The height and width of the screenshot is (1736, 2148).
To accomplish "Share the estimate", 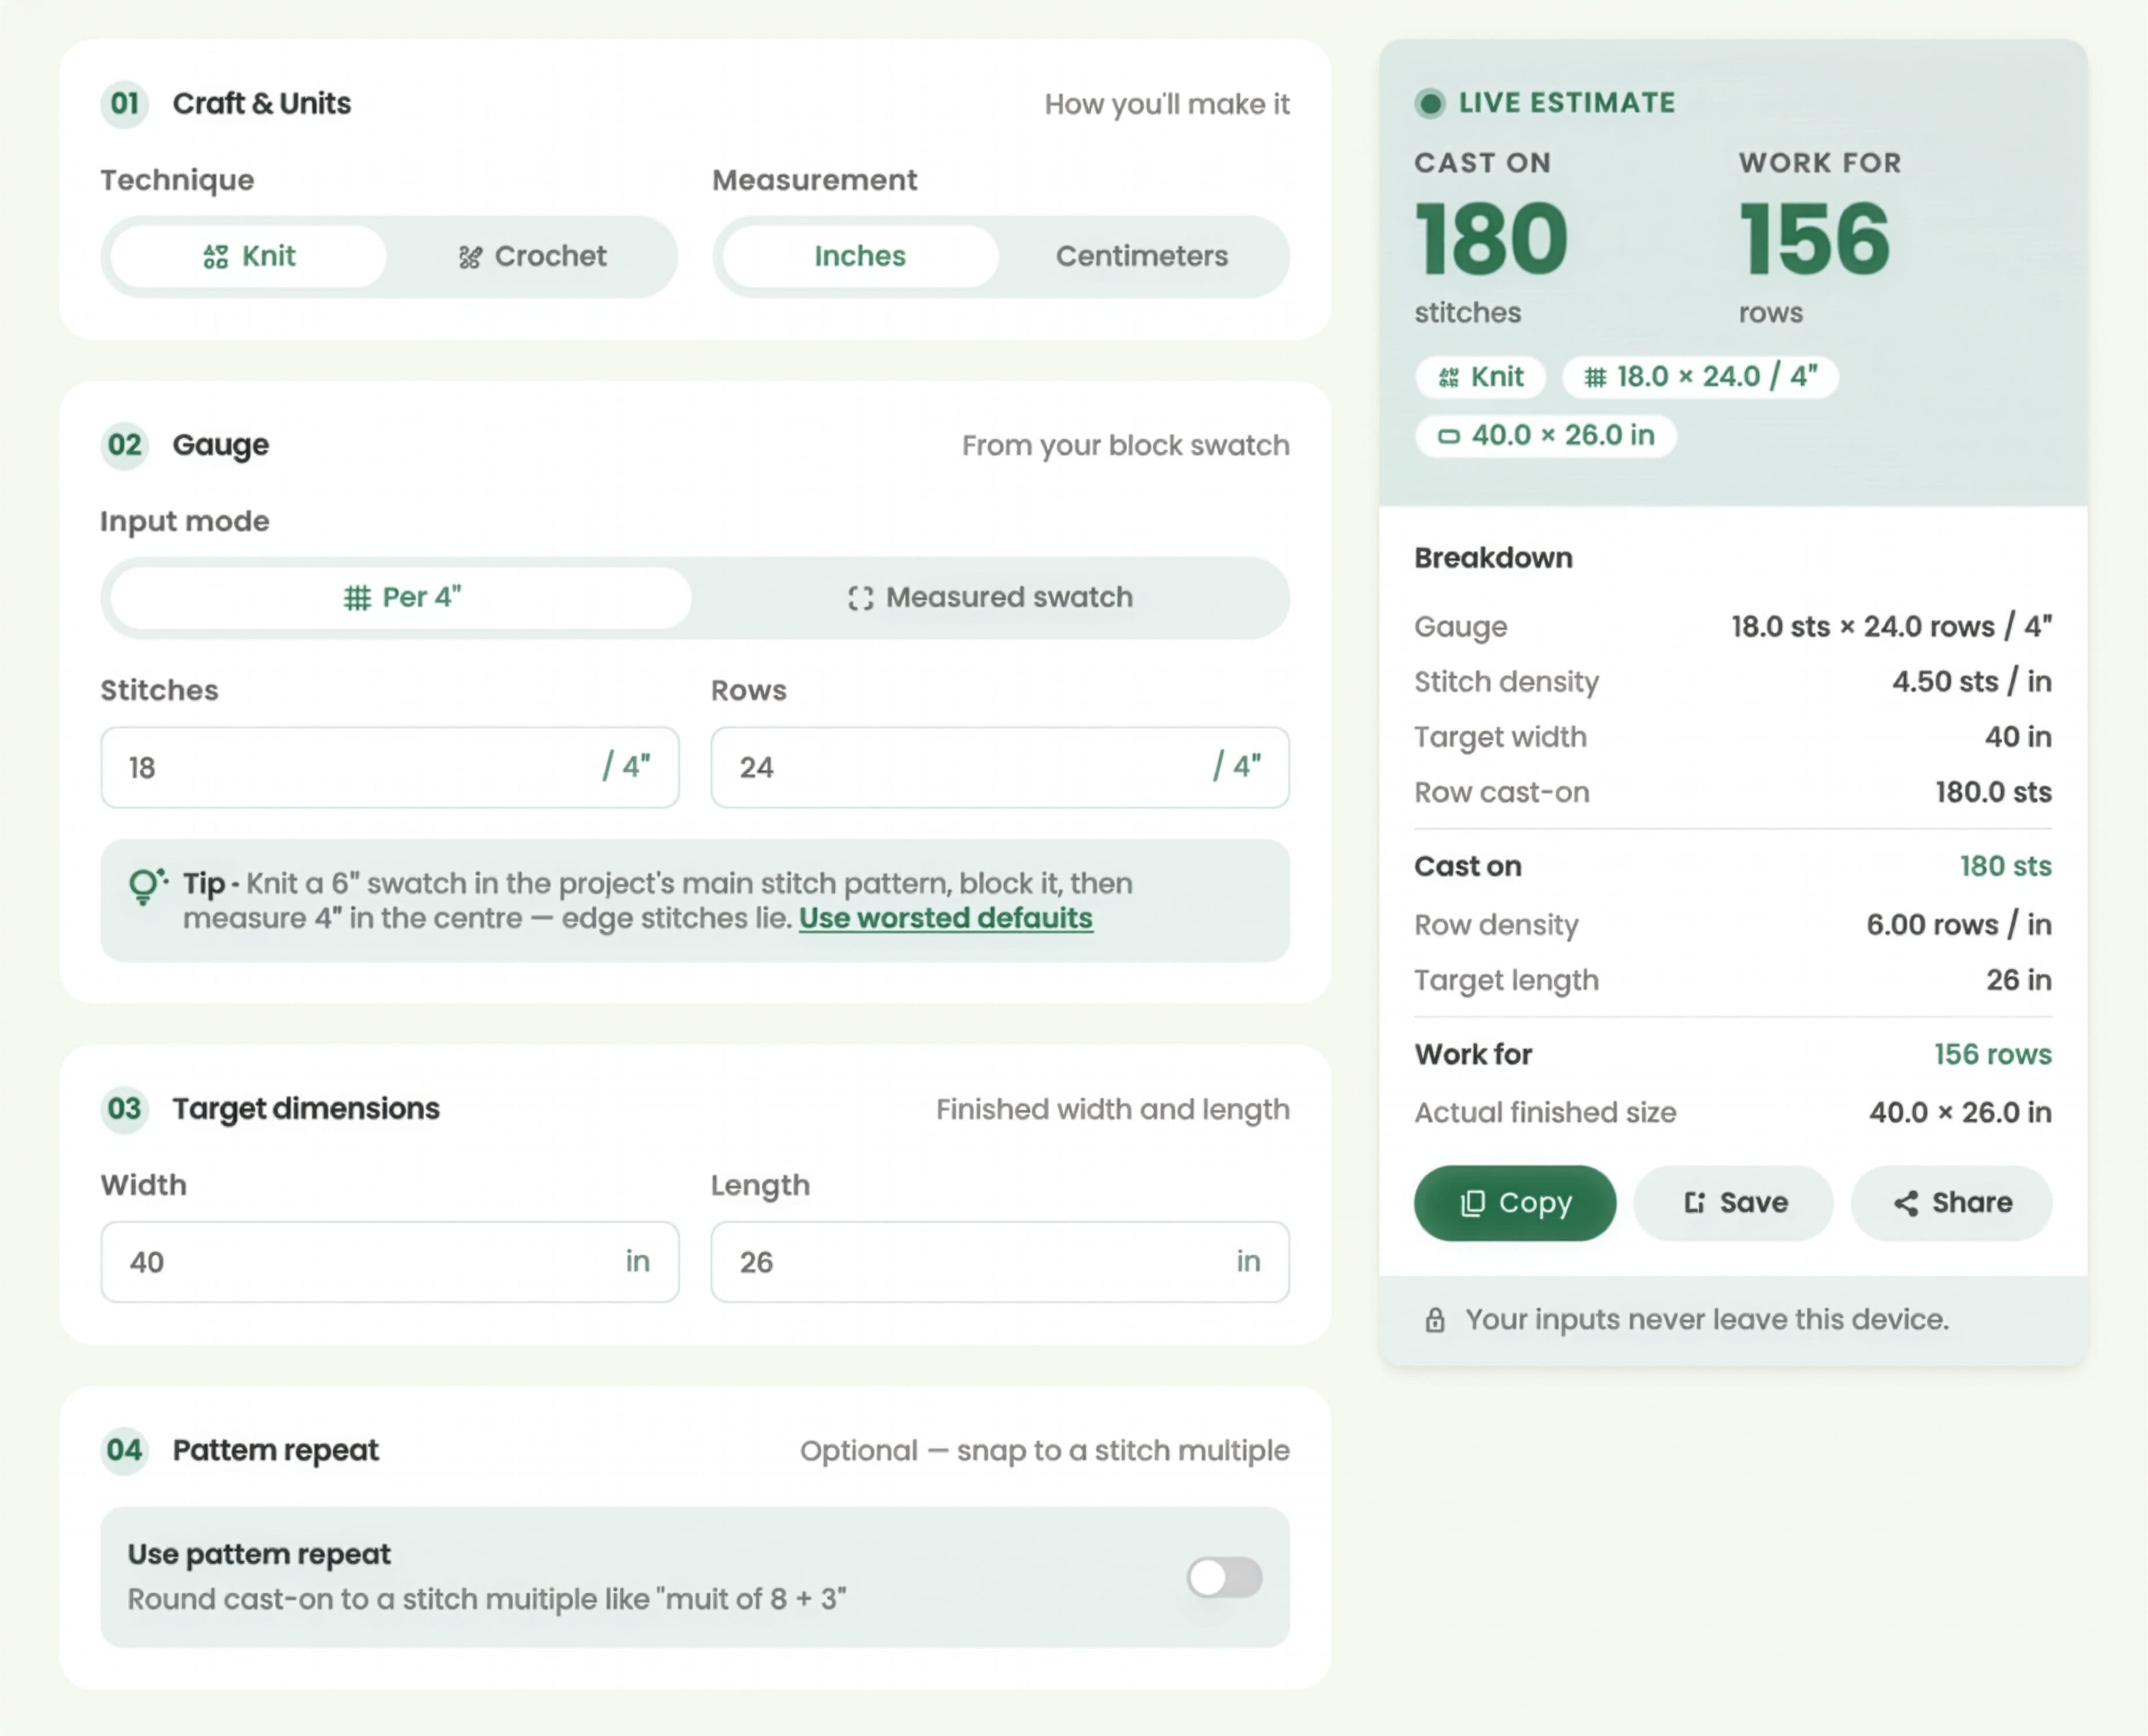I will (x=1951, y=1202).
